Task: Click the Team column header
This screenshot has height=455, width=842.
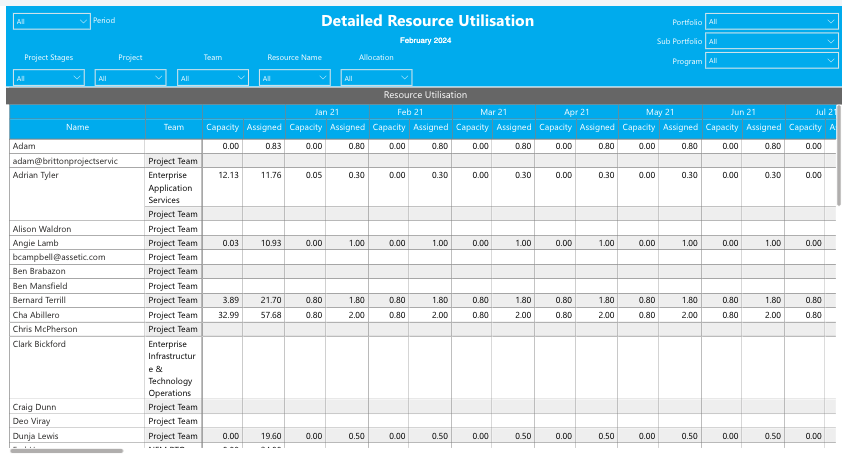Action: (173, 127)
